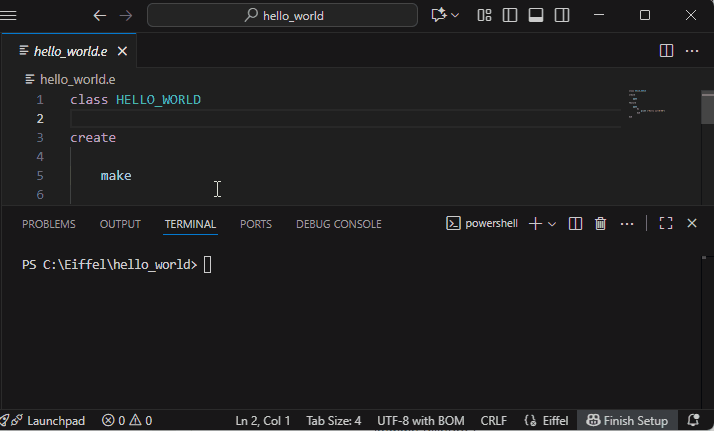Expand the new terminal launch profile dropdown

pos(551,224)
